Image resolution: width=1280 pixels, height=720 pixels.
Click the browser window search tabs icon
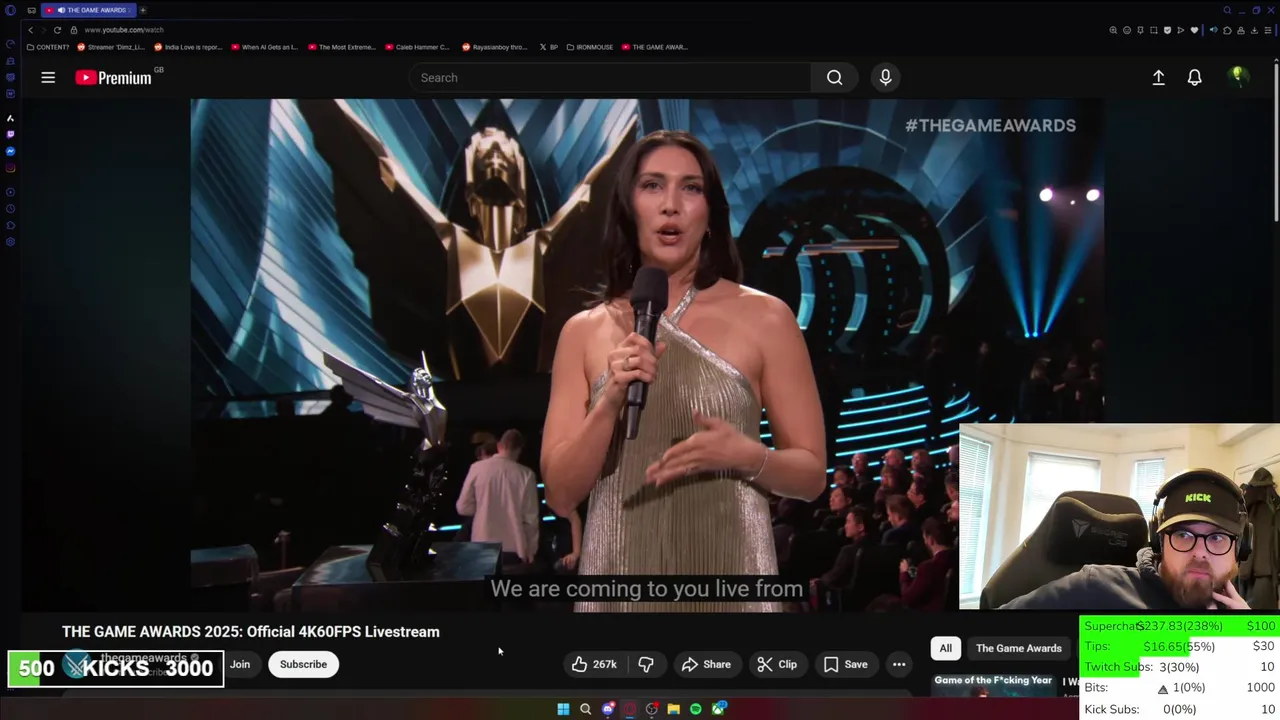point(1227,10)
